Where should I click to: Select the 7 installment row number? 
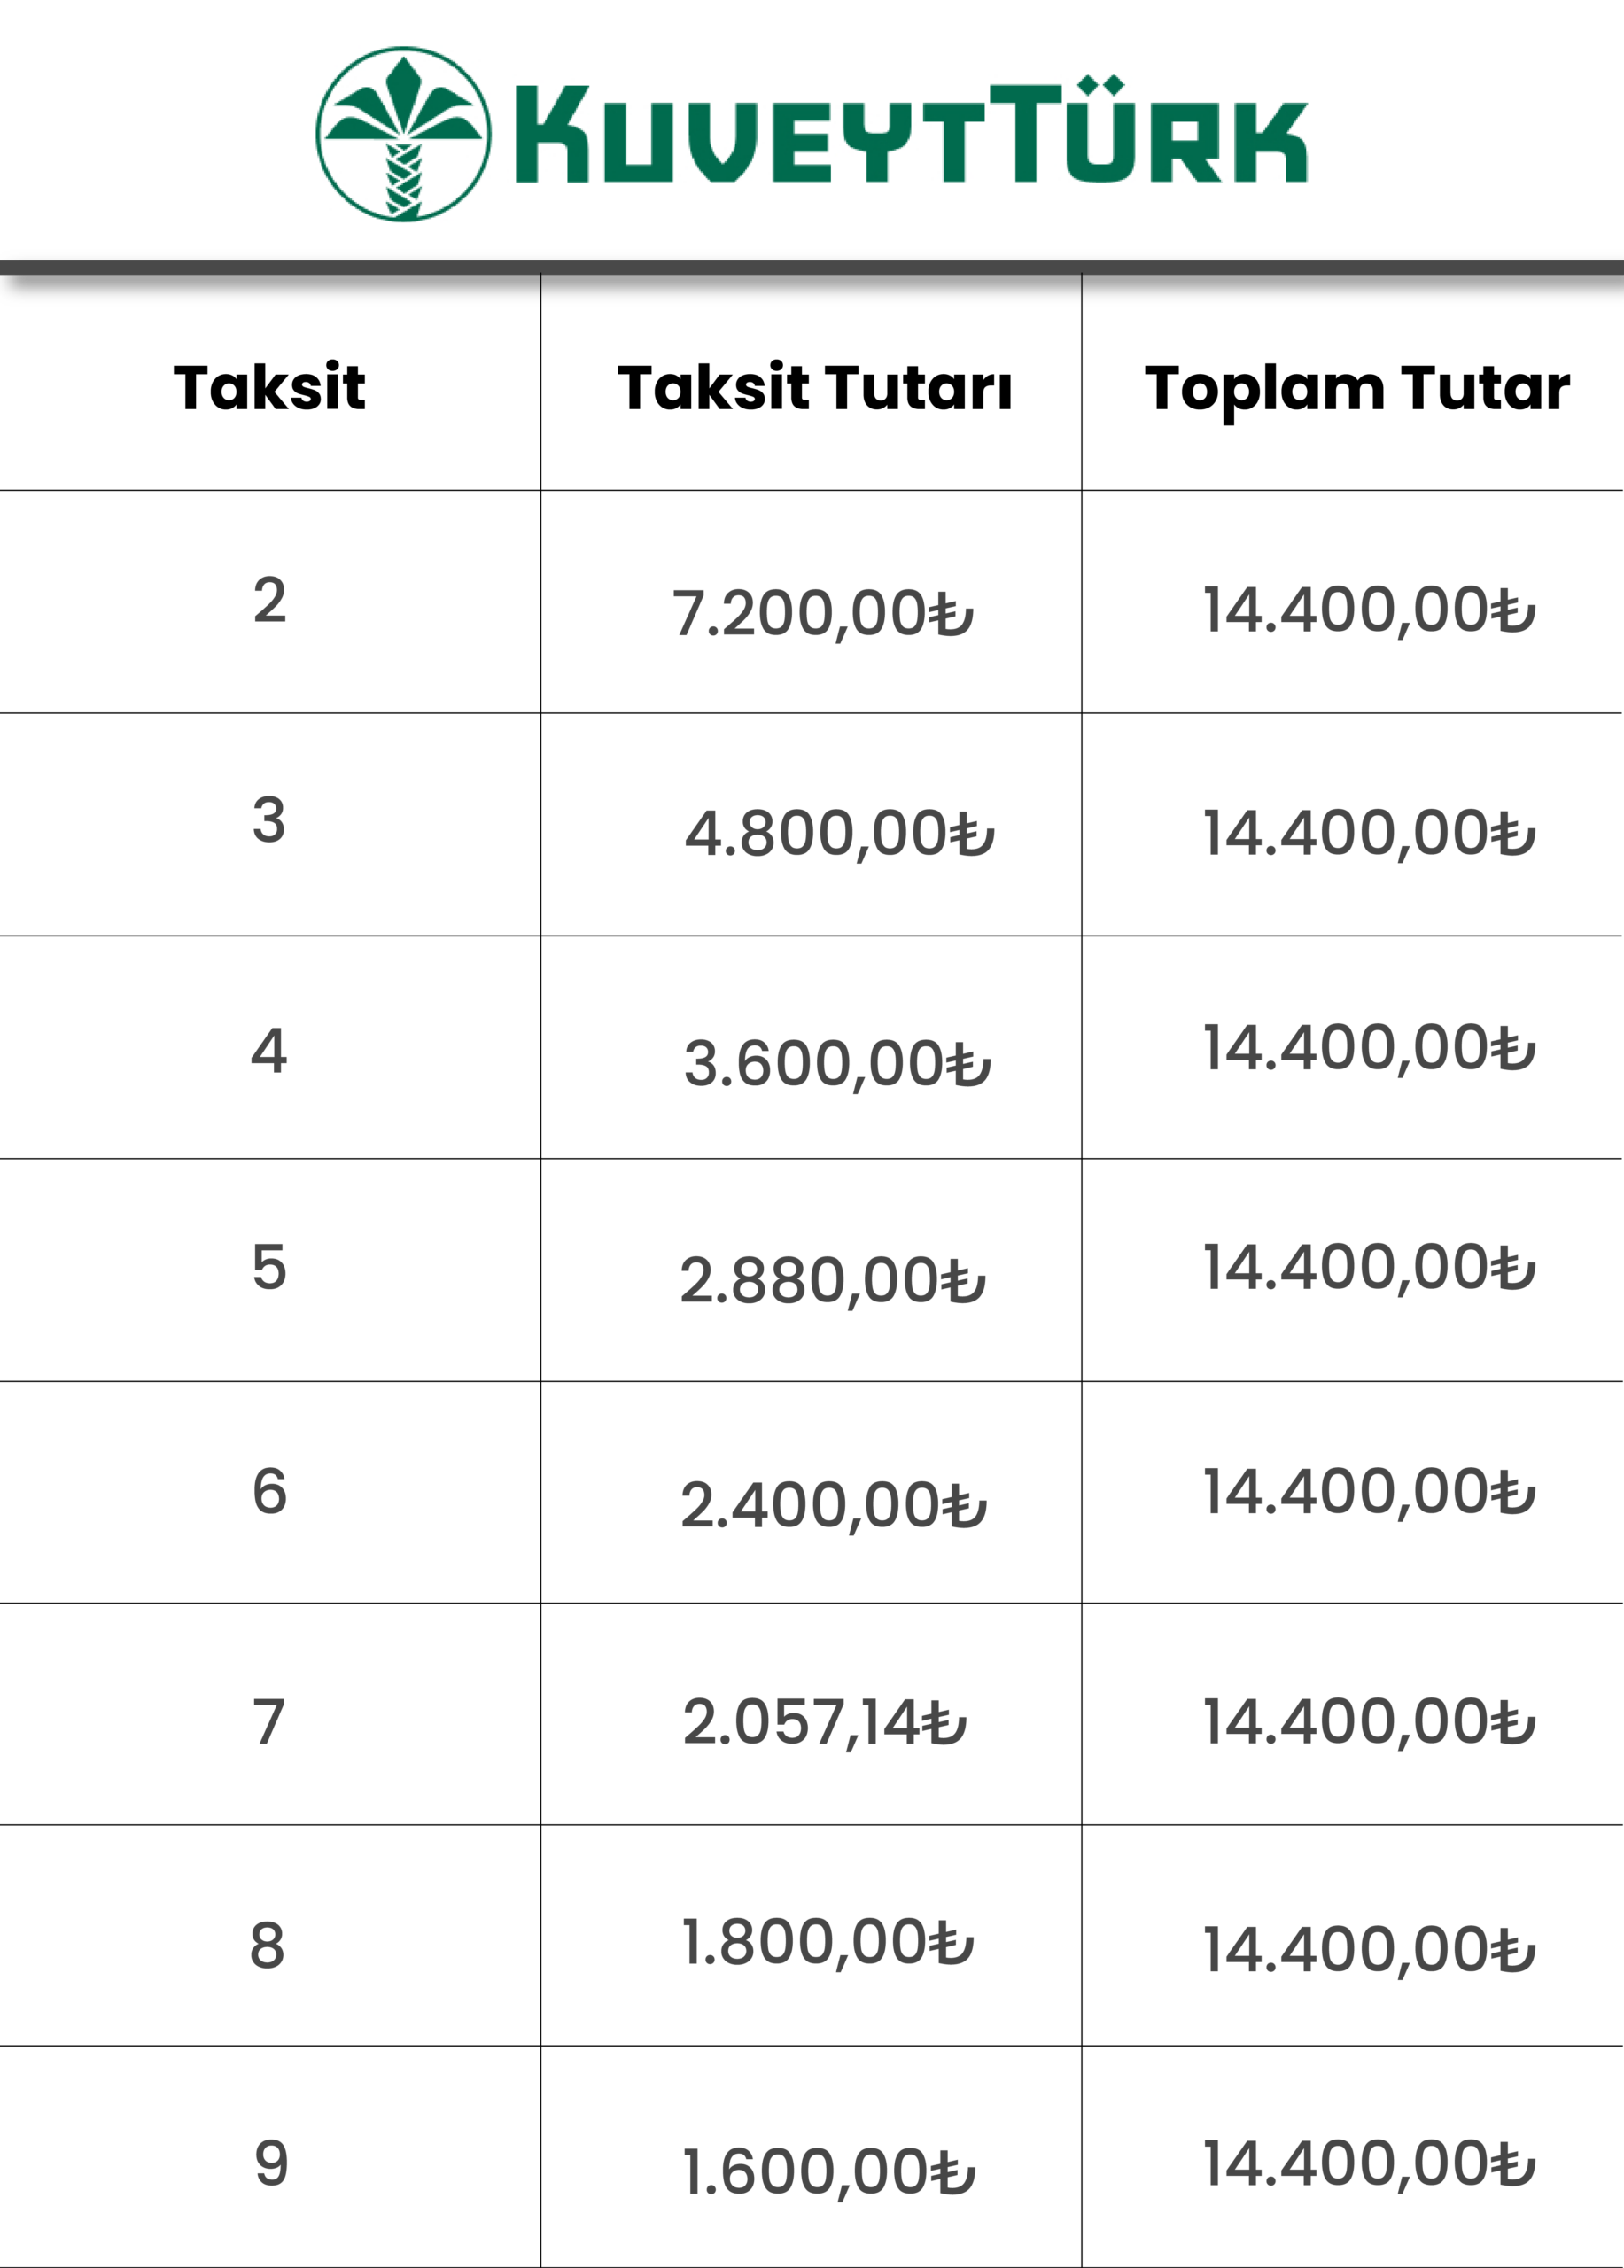(269, 1722)
